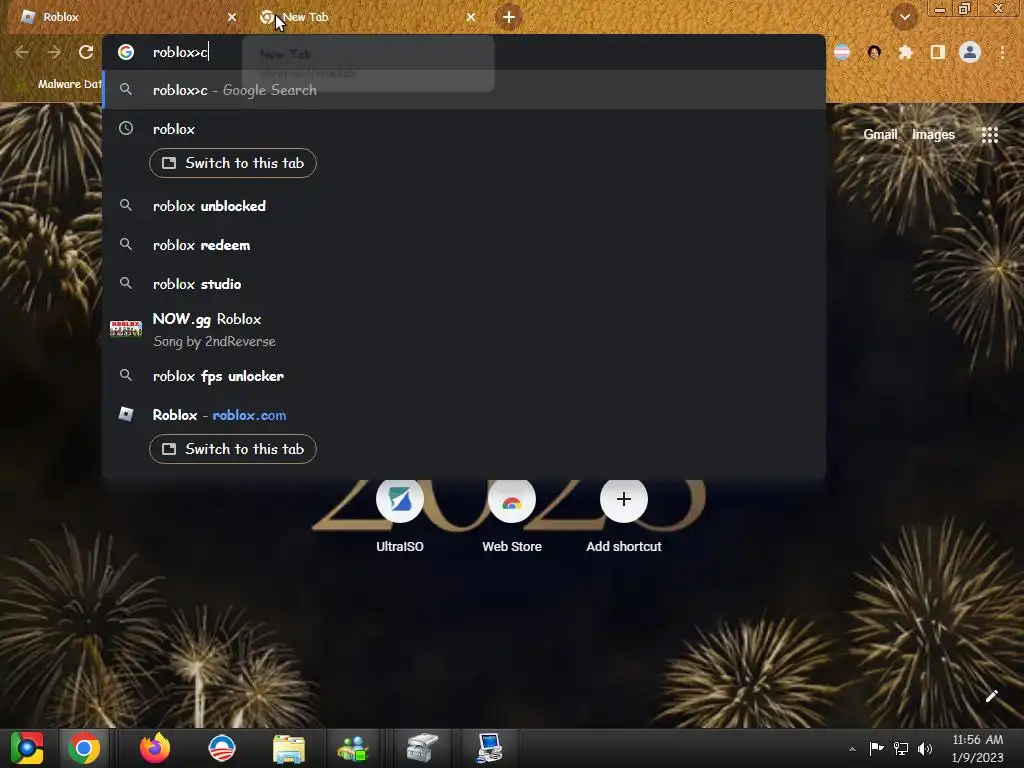Select the 'roblox>c - Google Search' suggestion
The width and height of the screenshot is (1024, 768).
(x=464, y=90)
